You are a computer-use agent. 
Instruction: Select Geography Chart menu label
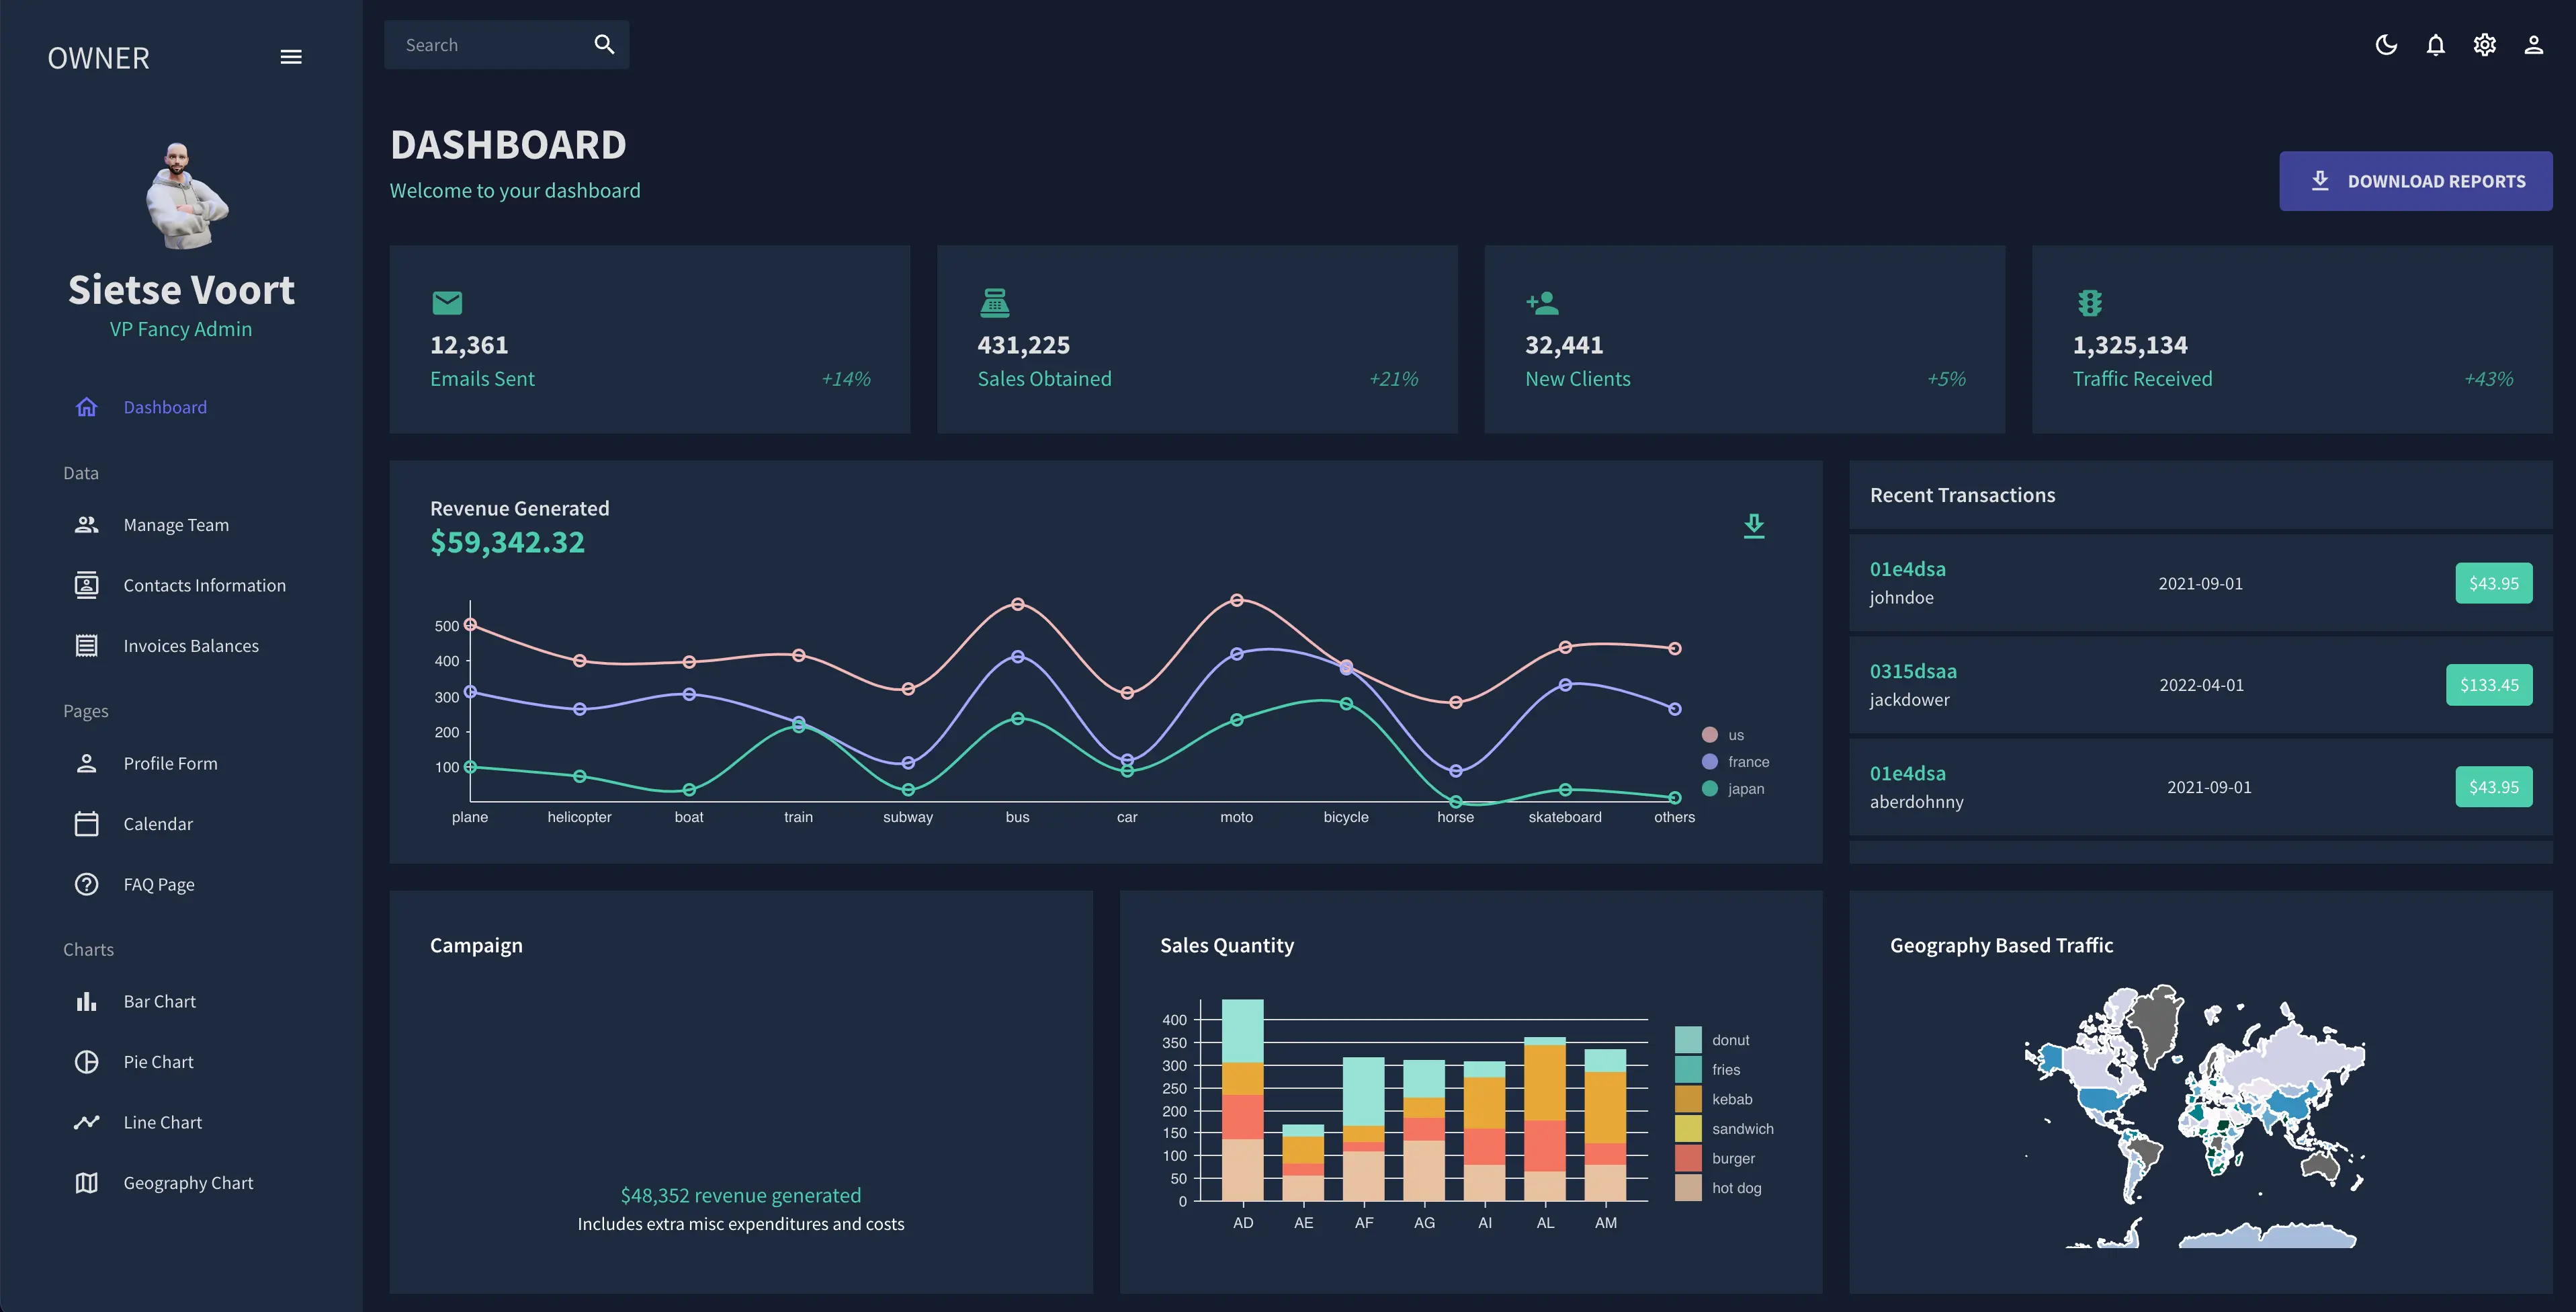[188, 1183]
